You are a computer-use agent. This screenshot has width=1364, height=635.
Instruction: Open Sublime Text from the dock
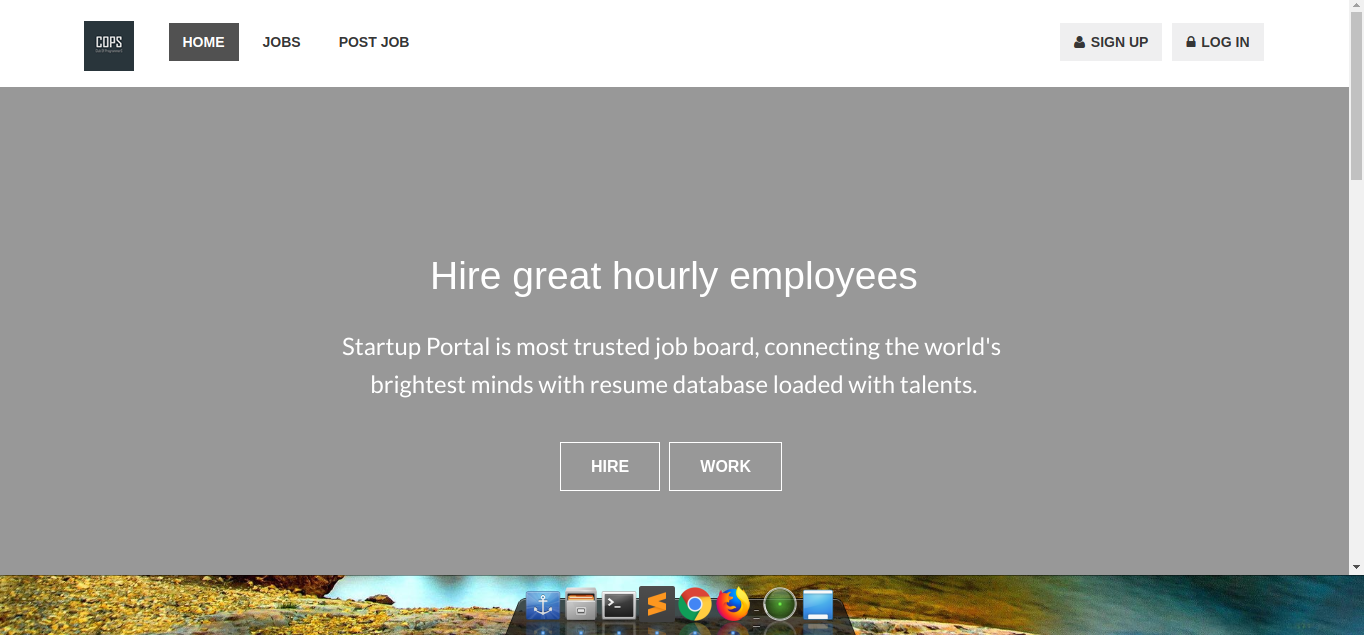[657, 604]
